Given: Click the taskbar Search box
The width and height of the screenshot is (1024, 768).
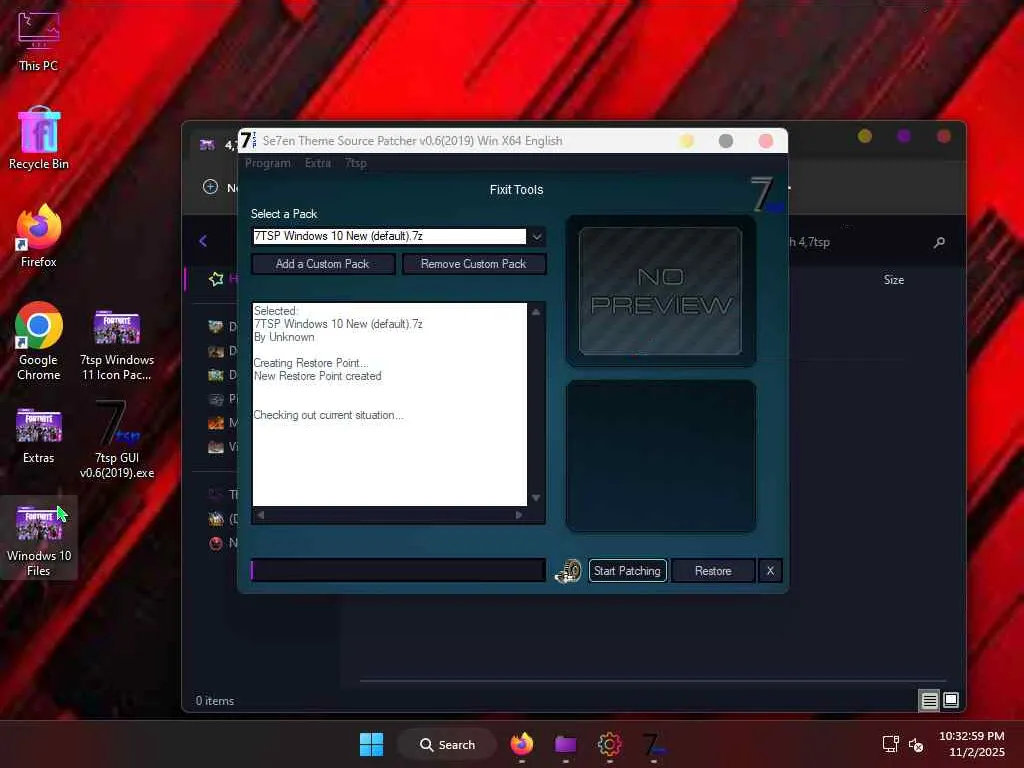Looking at the screenshot, I should pos(448,744).
